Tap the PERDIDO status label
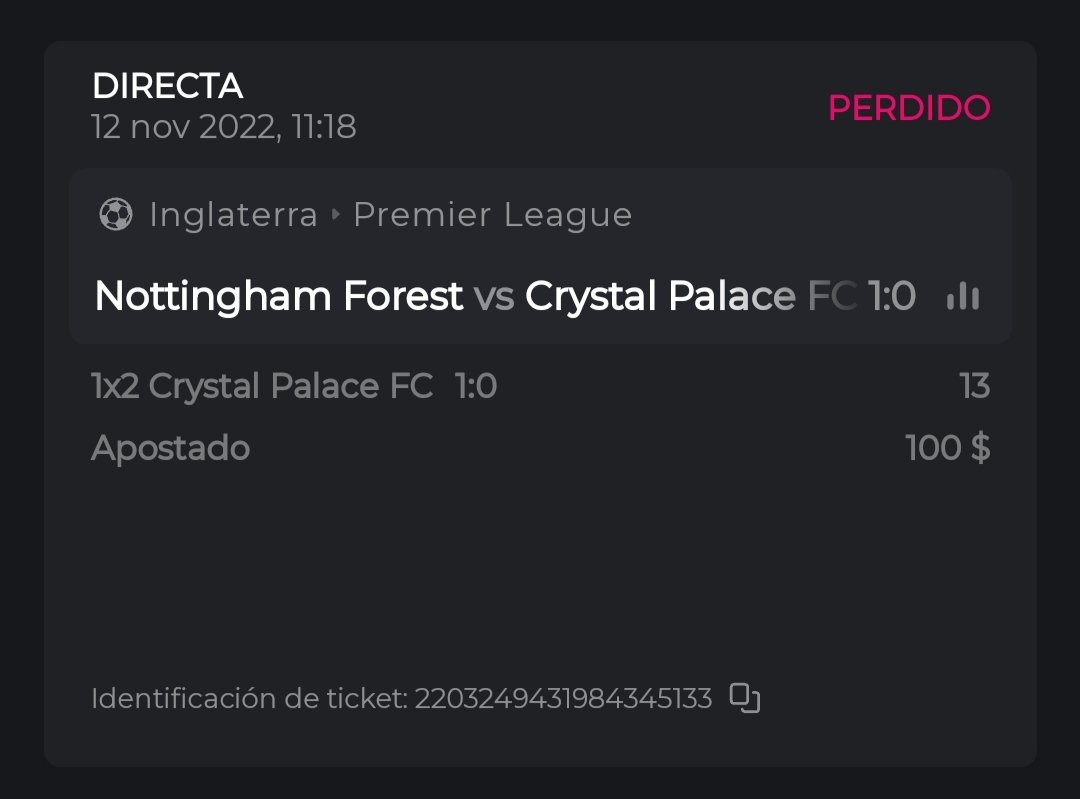Viewport: 1080px width, 799px height. pyautogui.click(x=908, y=108)
